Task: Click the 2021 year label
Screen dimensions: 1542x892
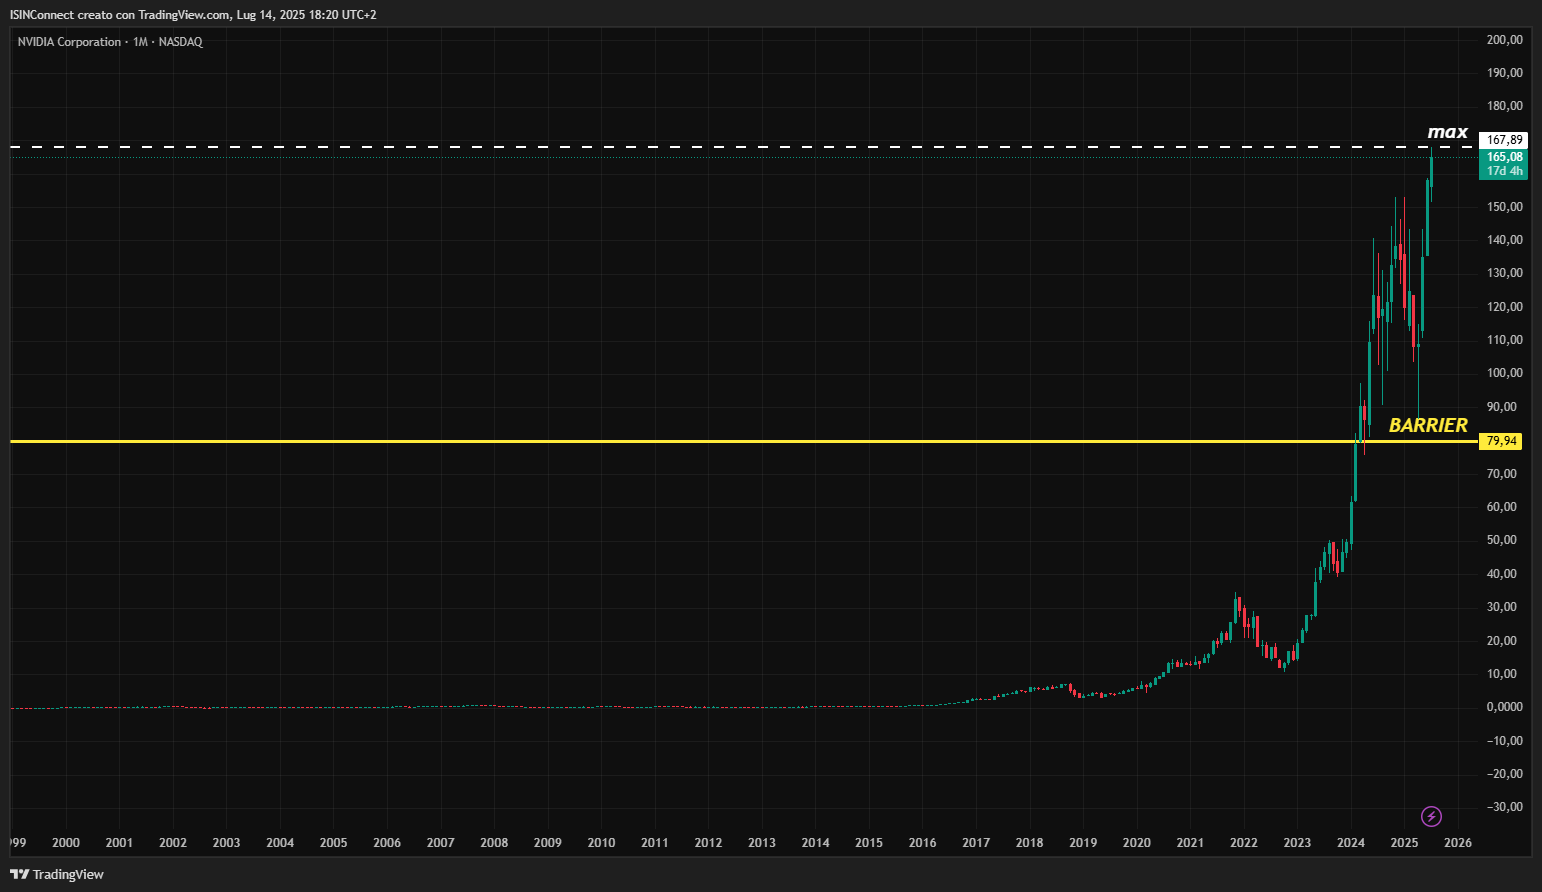Action: [1190, 843]
